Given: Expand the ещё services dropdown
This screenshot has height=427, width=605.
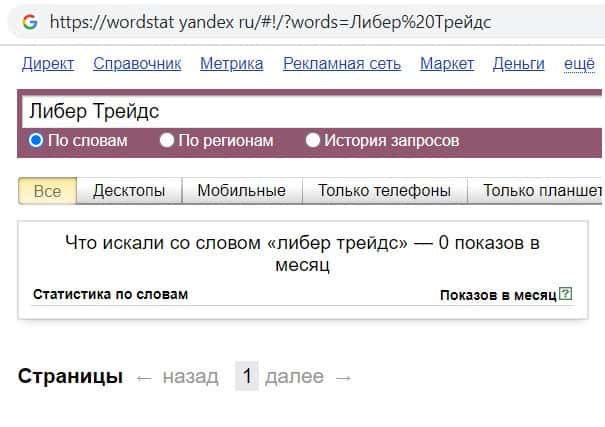Looking at the screenshot, I should (580, 64).
